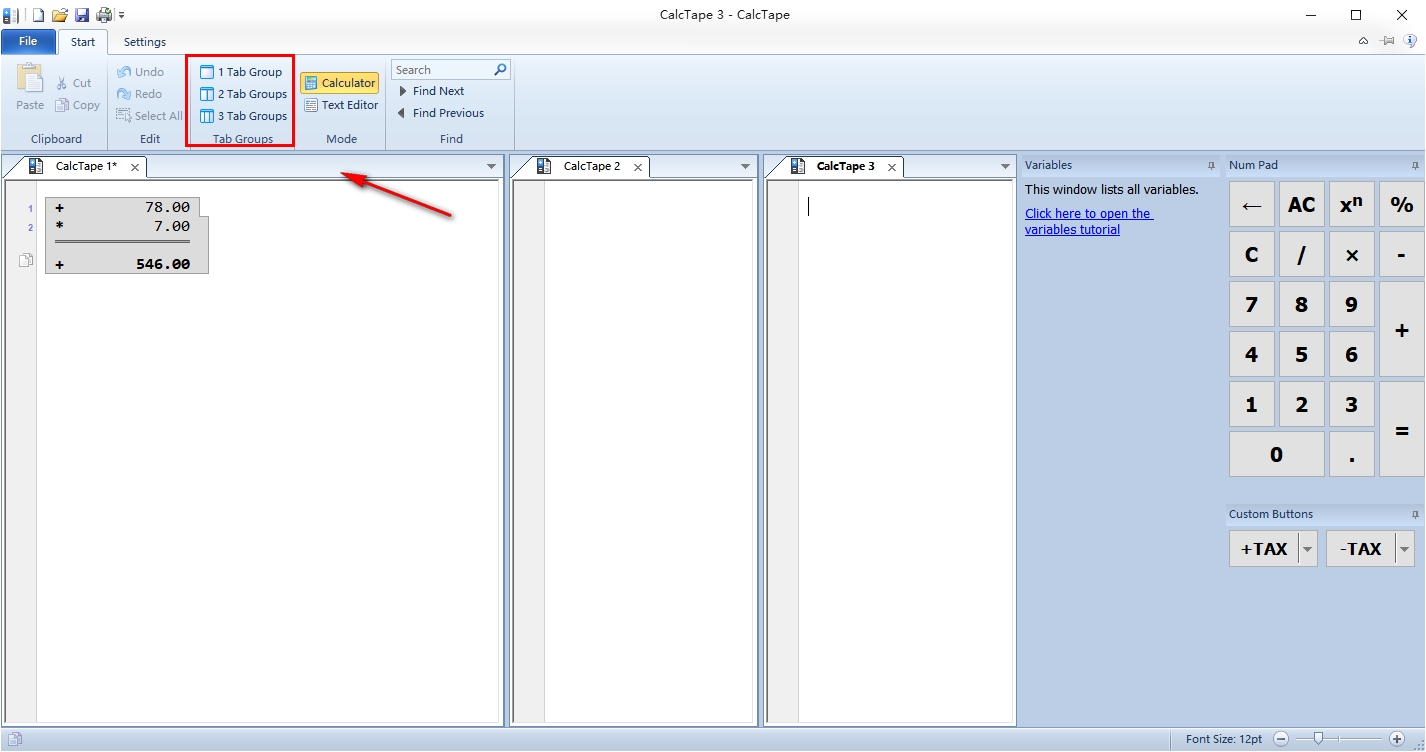This screenshot has width=1426, height=752.
Task: Click the copy result icon beside 546.00
Action: [27, 261]
